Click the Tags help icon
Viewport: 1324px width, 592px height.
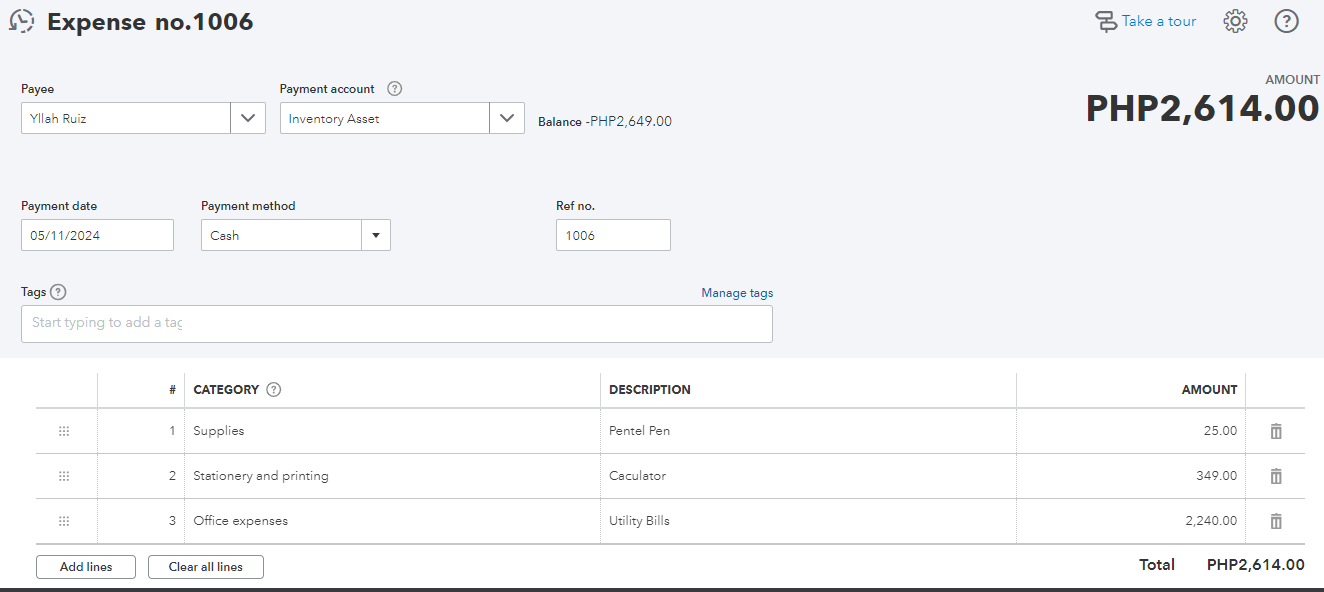coord(58,292)
